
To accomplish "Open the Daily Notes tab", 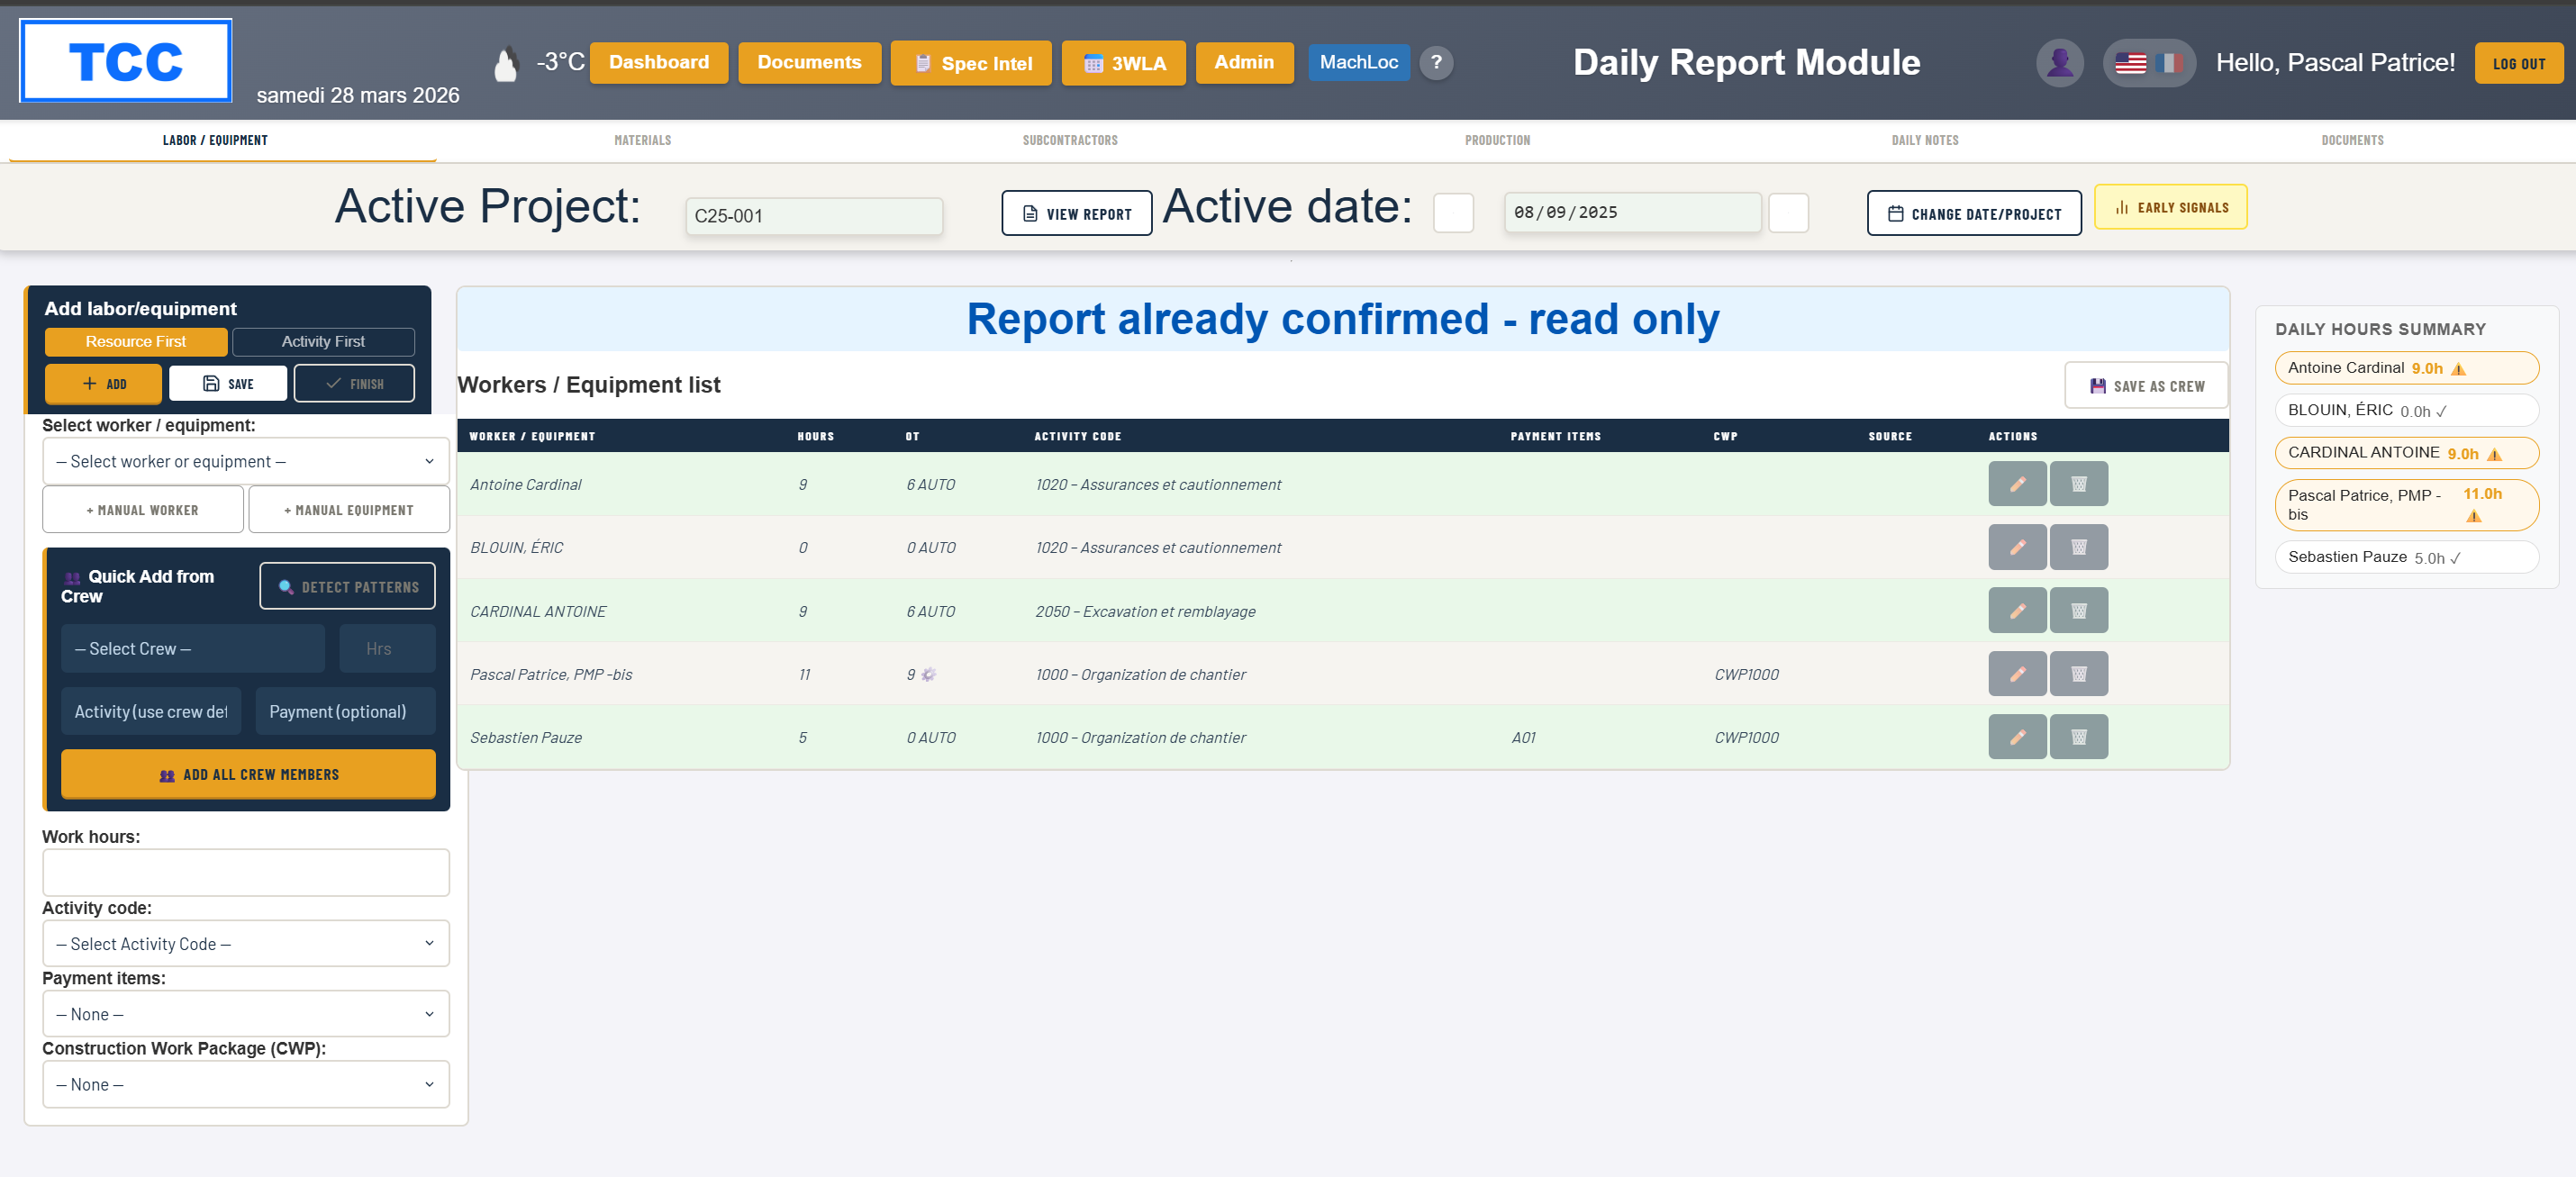I will tap(1924, 140).
